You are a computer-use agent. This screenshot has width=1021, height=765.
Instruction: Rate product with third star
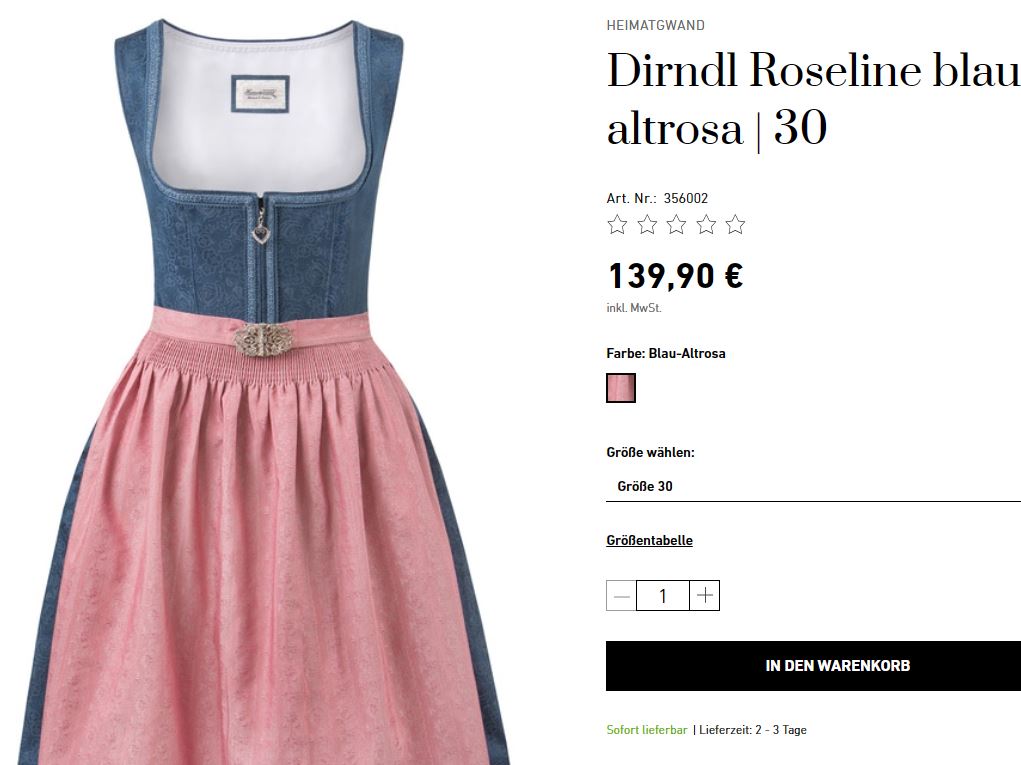[677, 225]
